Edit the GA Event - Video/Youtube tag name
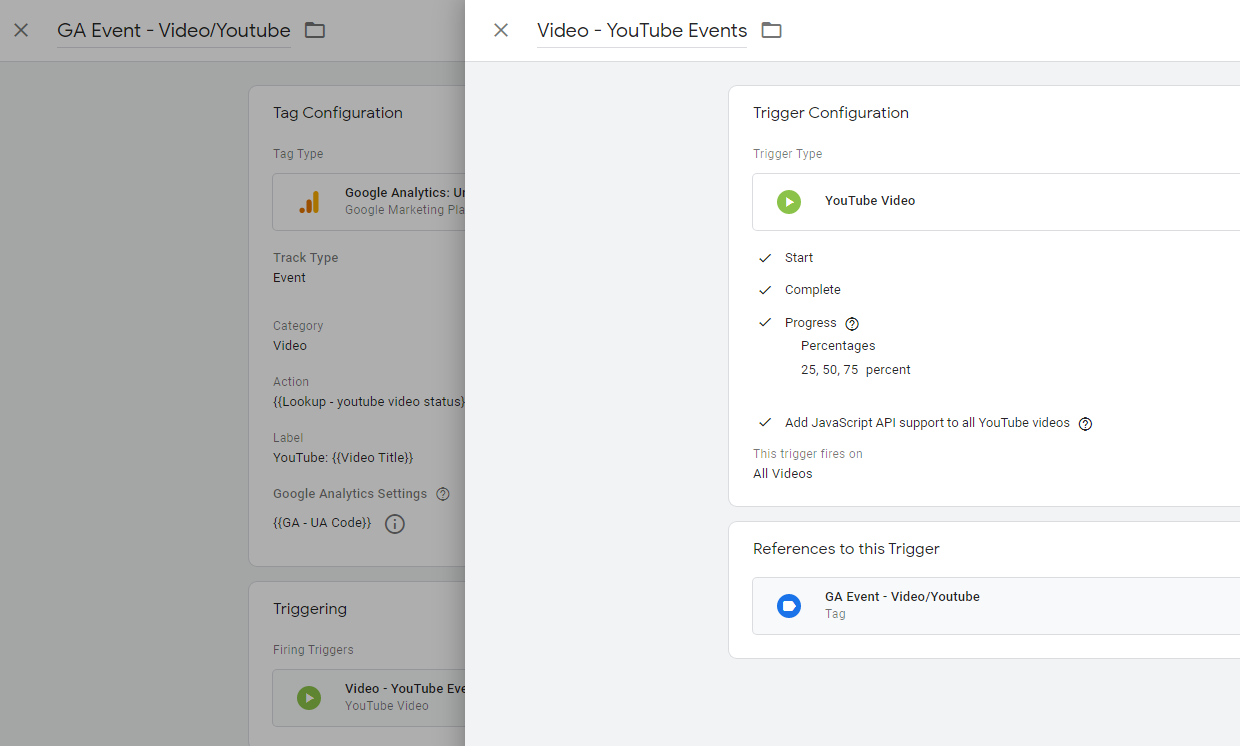 [174, 31]
